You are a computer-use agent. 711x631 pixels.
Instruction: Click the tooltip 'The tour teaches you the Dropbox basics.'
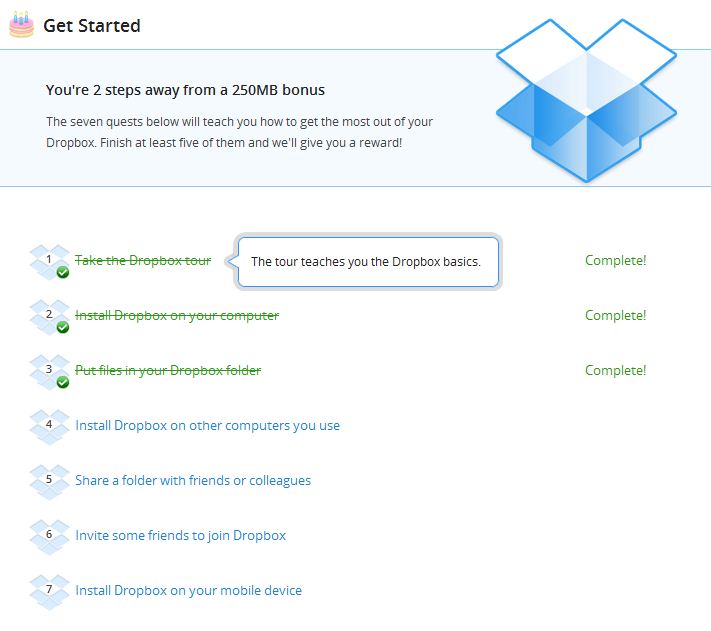368,262
